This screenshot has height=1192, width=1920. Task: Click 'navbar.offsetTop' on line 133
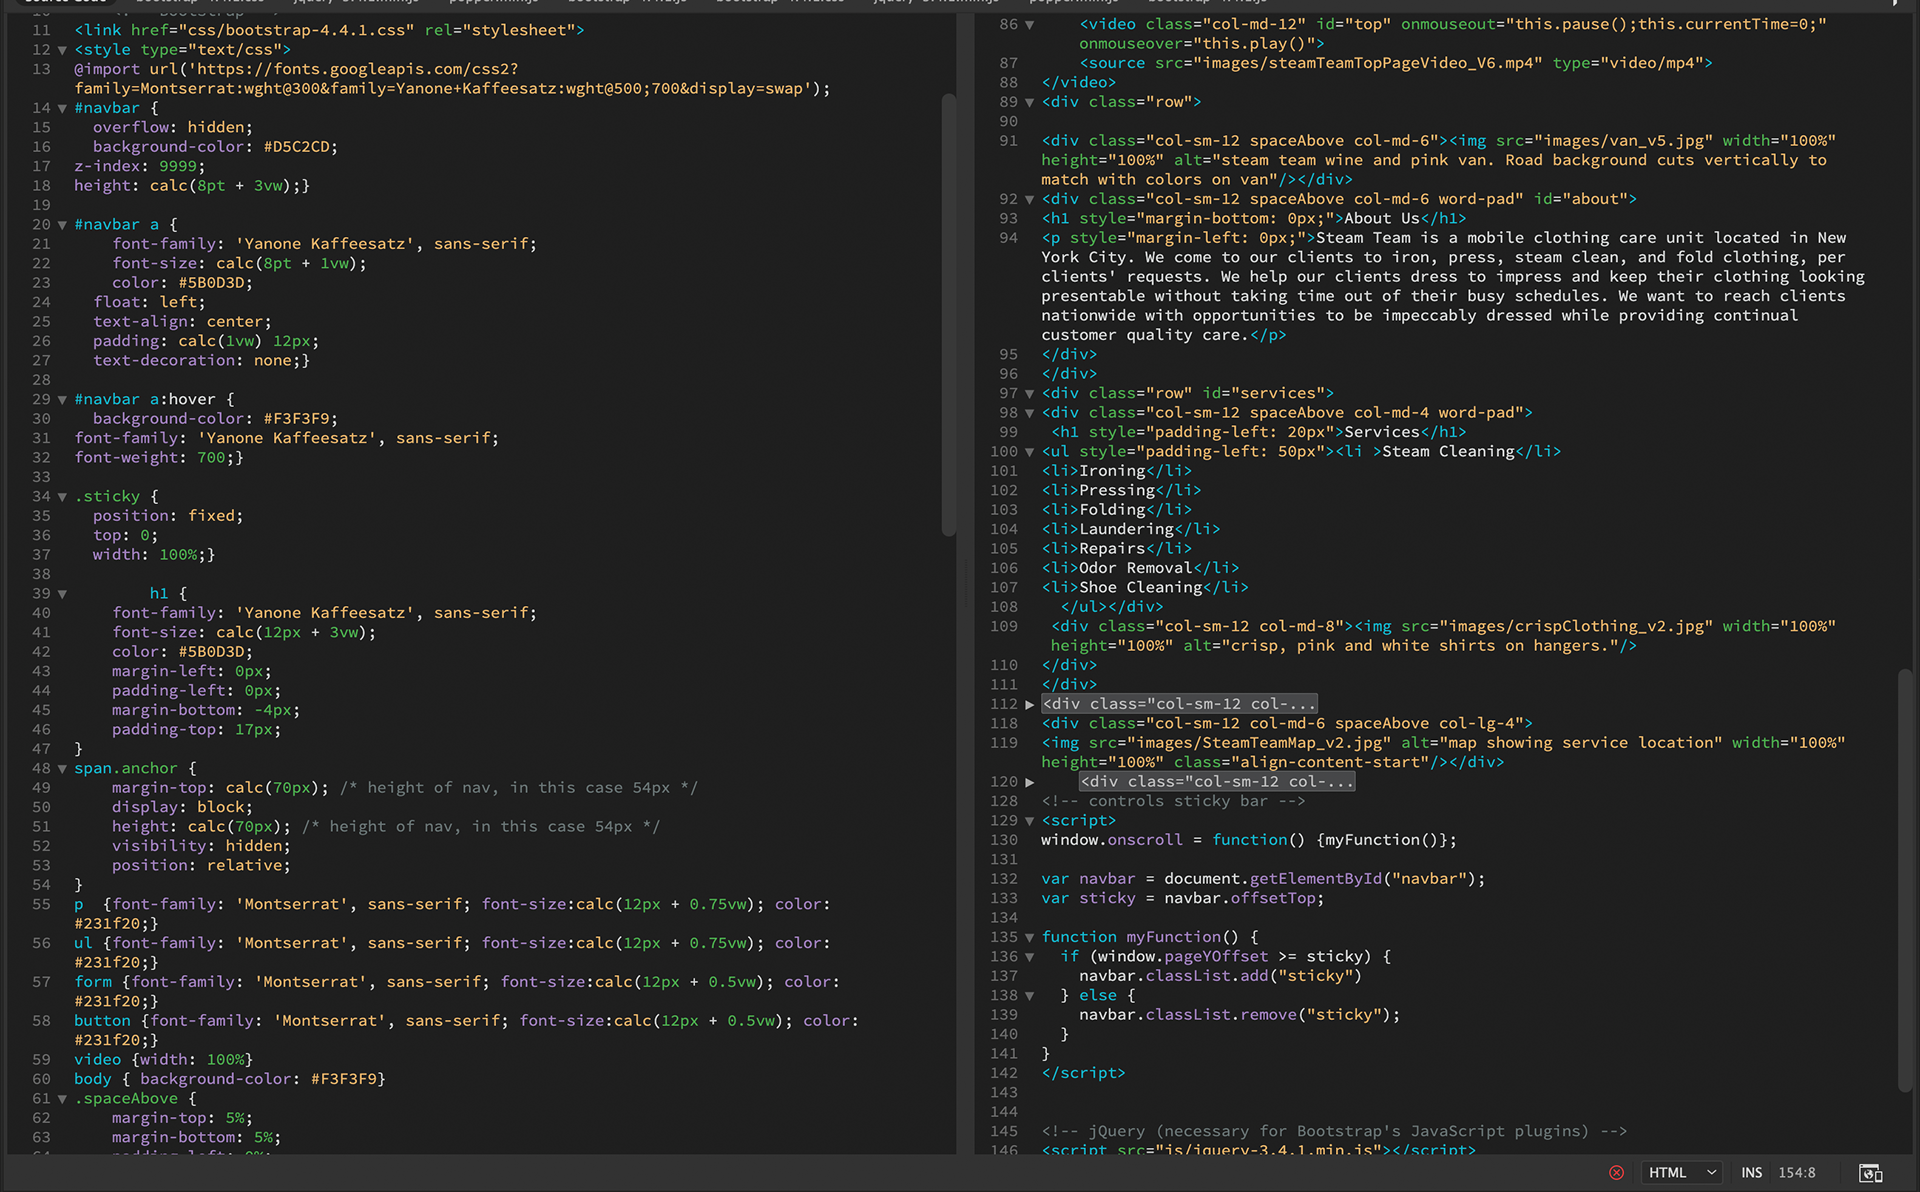(1240, 899)
